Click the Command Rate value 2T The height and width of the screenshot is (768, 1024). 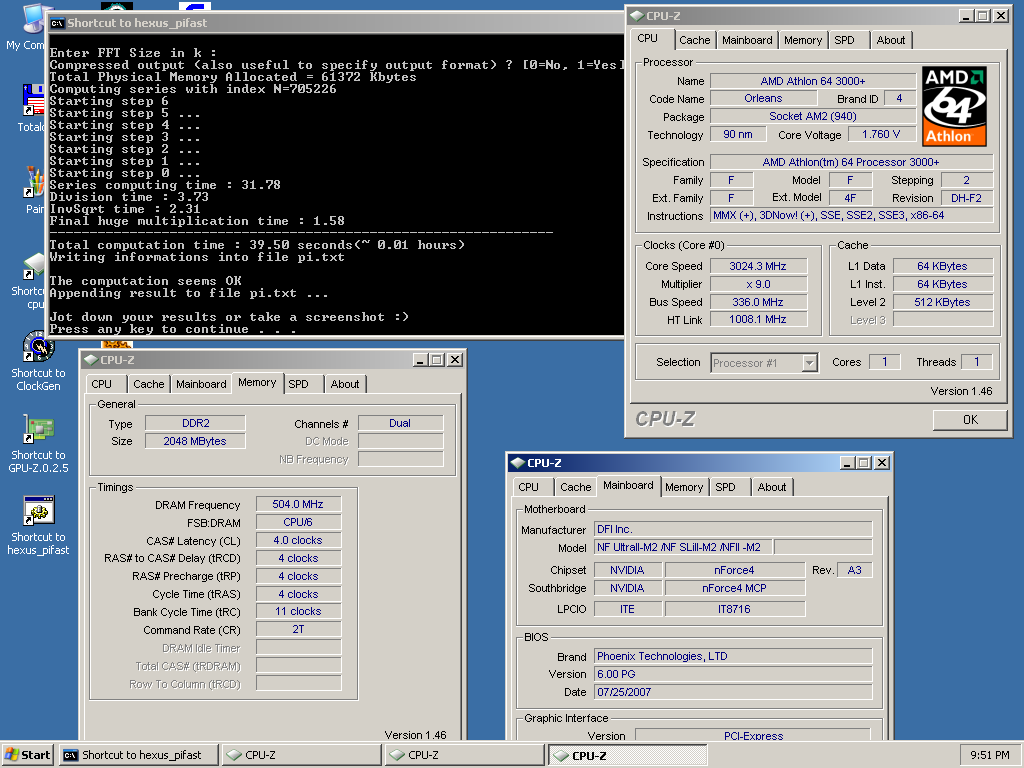point(298,630)
